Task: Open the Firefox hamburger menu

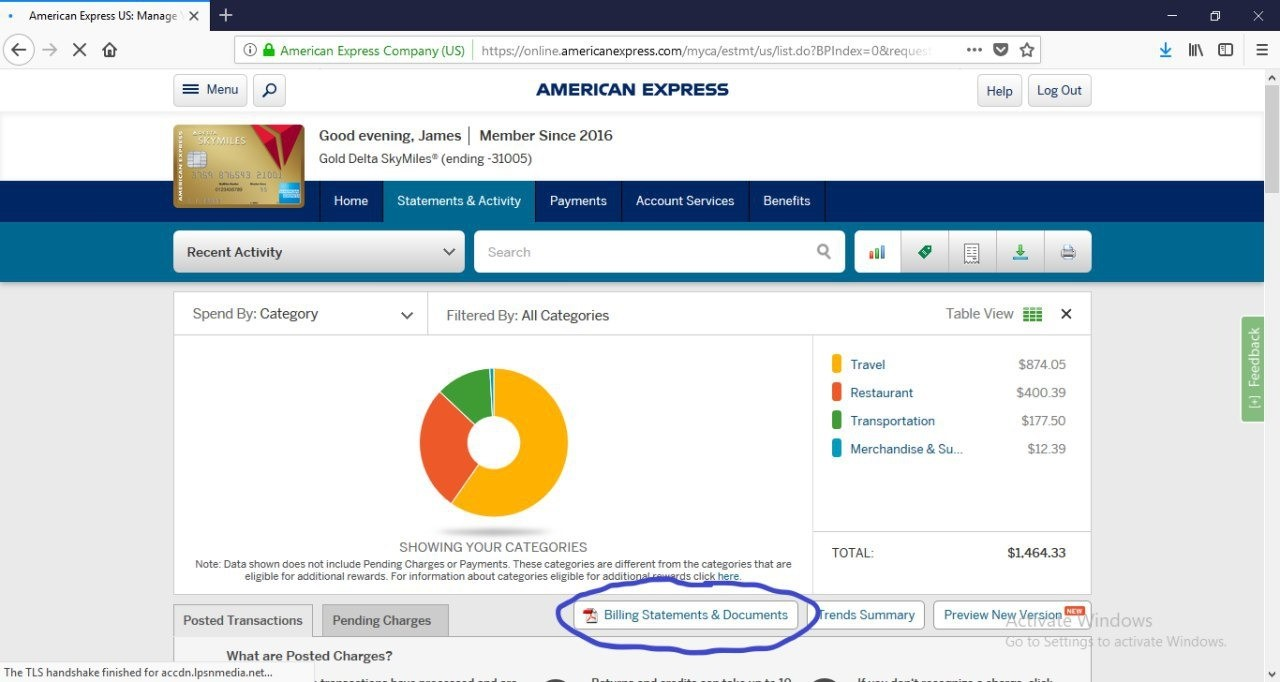Action: tap(1260, 50)
